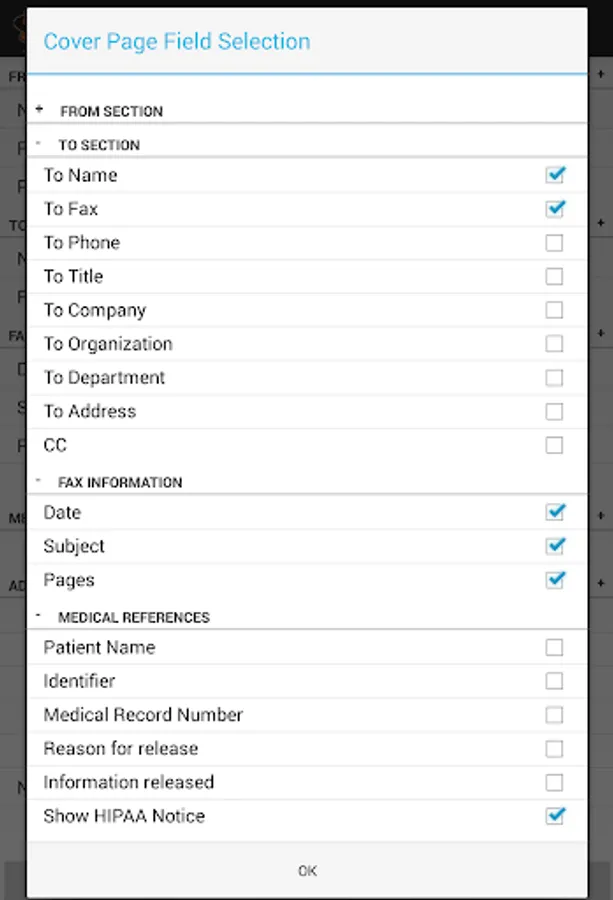613x900 pixels.
Task: Enable the CC field checkbox
Action: tap(554, 445)
